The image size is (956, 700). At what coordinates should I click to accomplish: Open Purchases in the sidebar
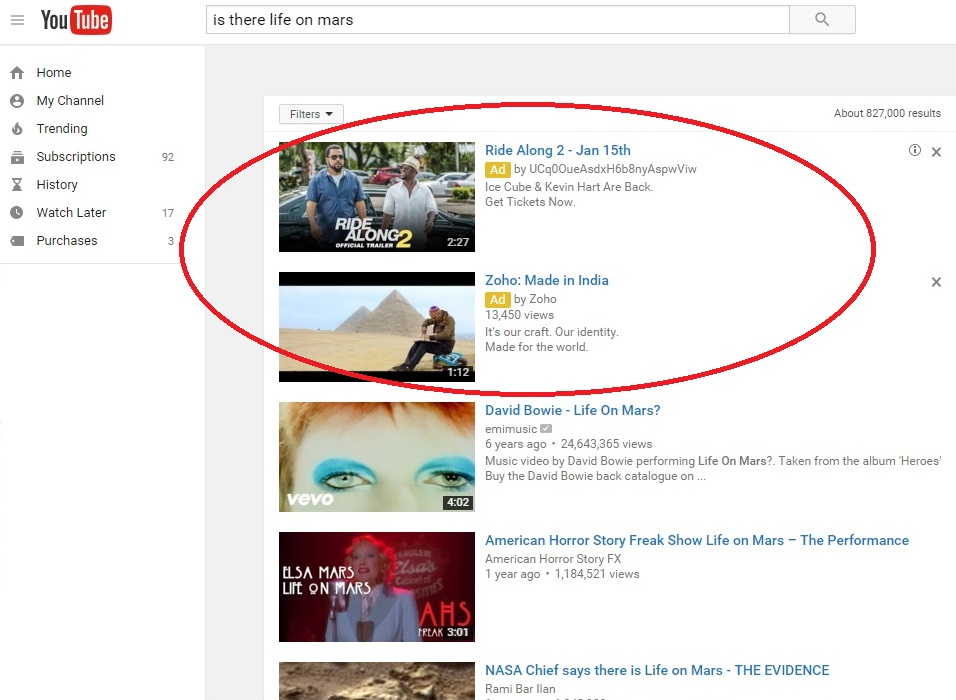(66, 241)
